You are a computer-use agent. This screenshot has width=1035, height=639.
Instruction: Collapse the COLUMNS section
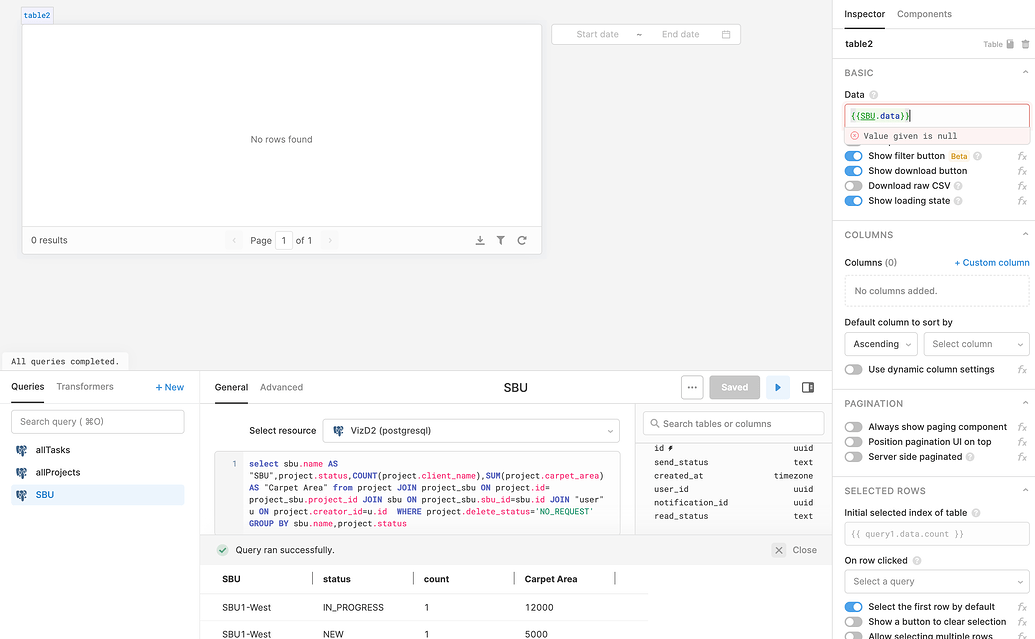(x=1025, y=235)
